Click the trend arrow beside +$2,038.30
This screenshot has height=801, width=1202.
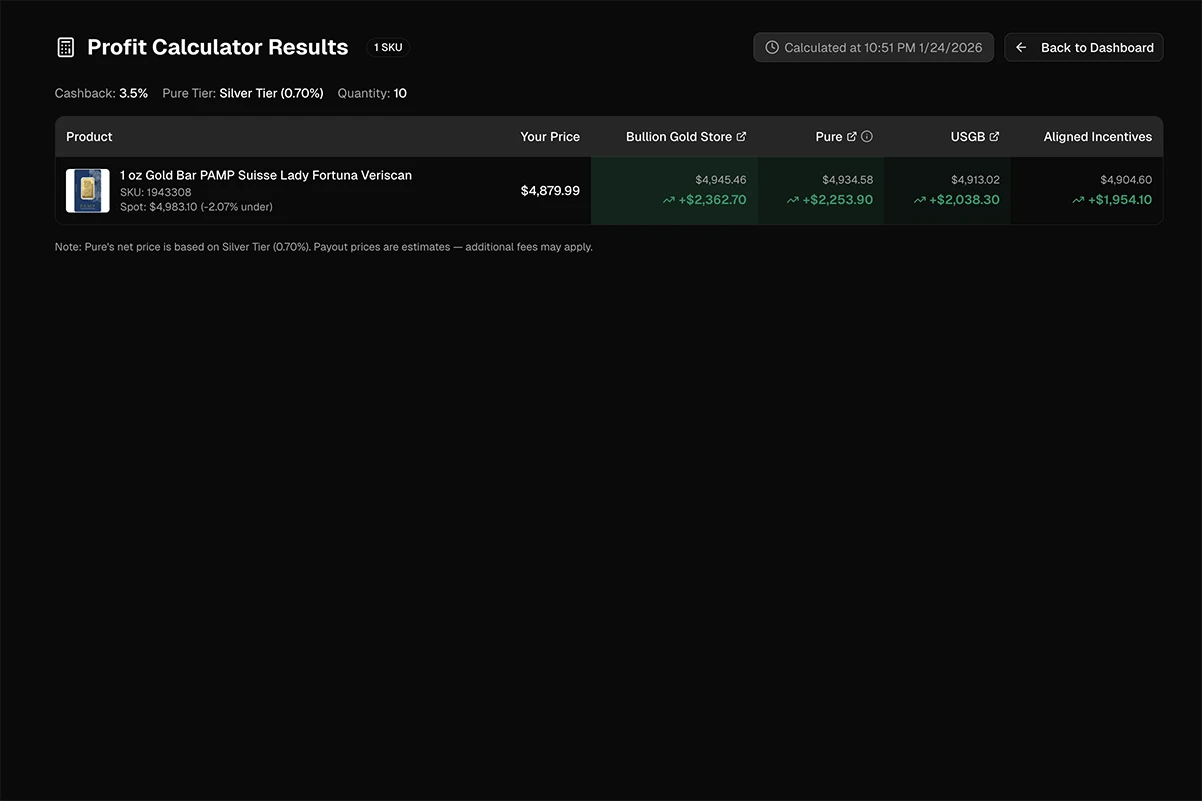[x=918, y=199]
